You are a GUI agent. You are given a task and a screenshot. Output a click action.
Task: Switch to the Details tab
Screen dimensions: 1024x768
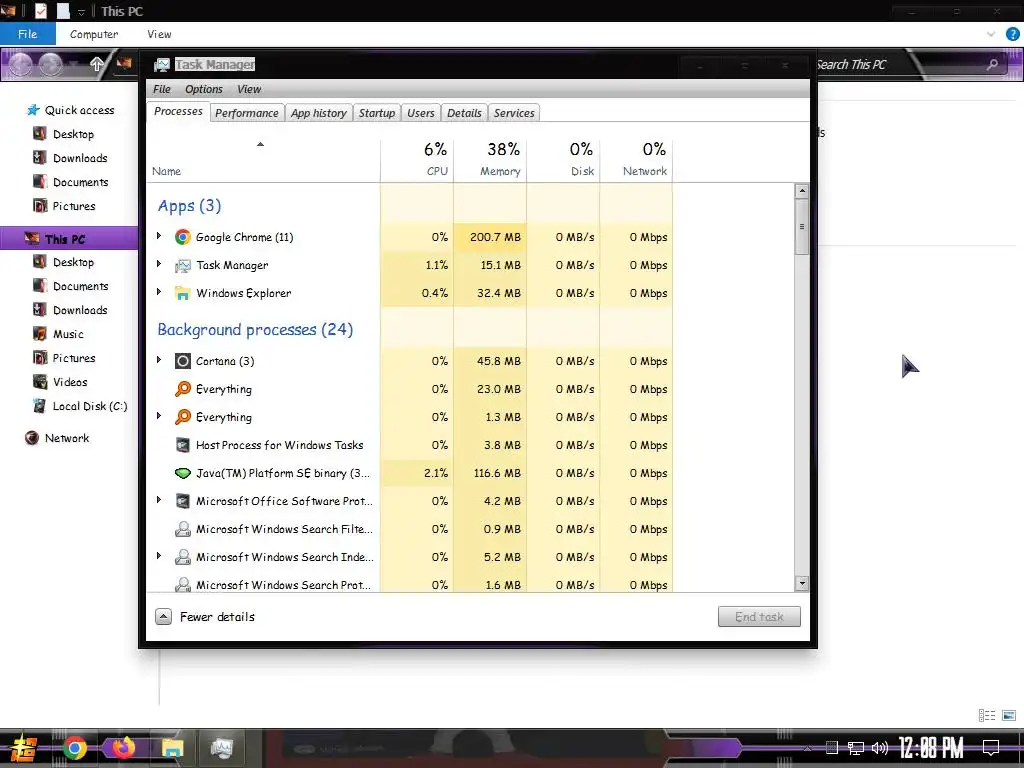(x=464, y=113)
